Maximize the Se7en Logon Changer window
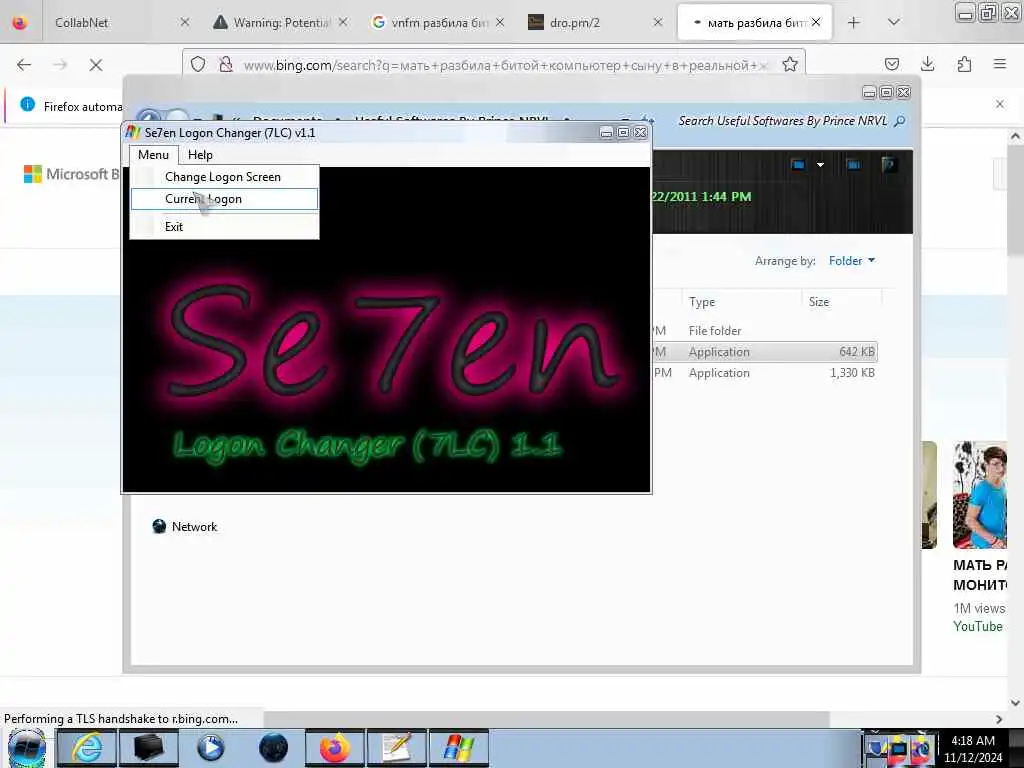Viewport: 1024px width, 768px height. pyautogui.click(x=623, y=133)
